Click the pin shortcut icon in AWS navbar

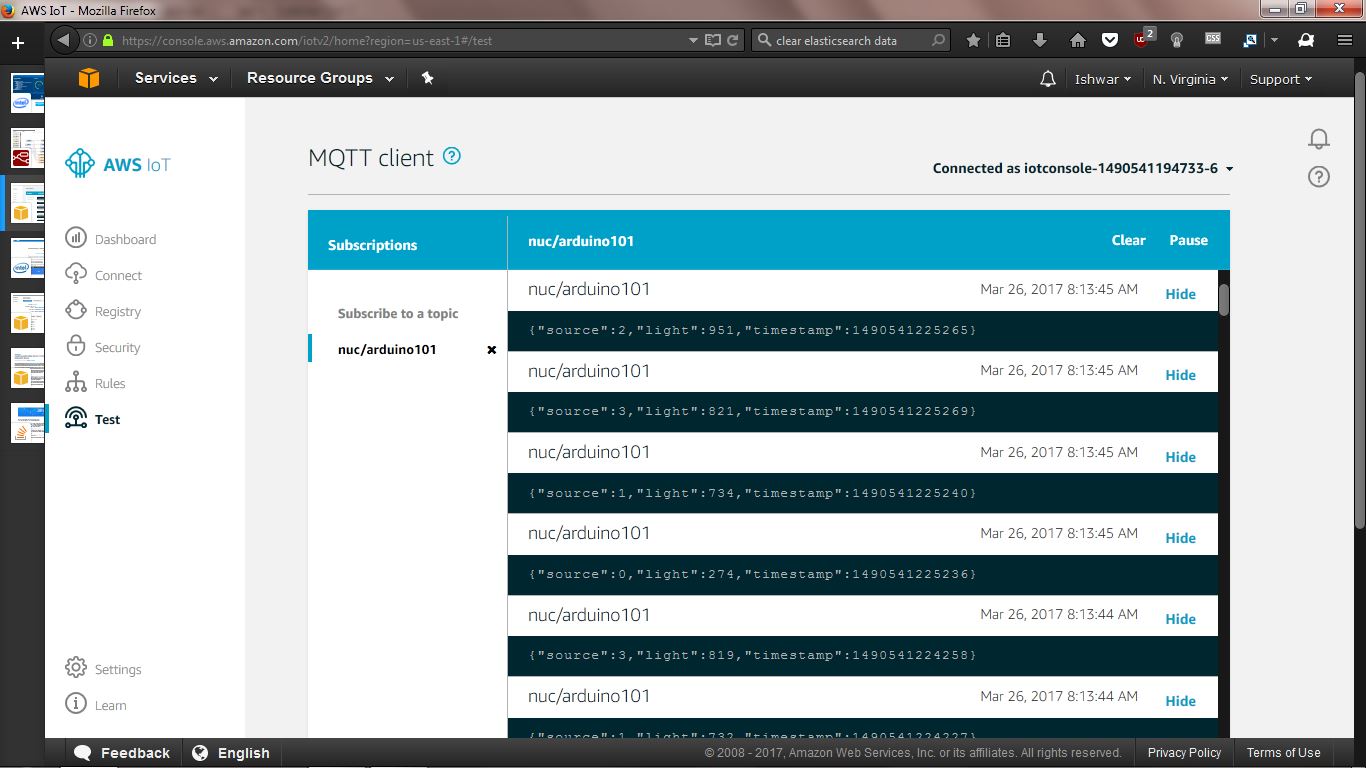[428, 78]
